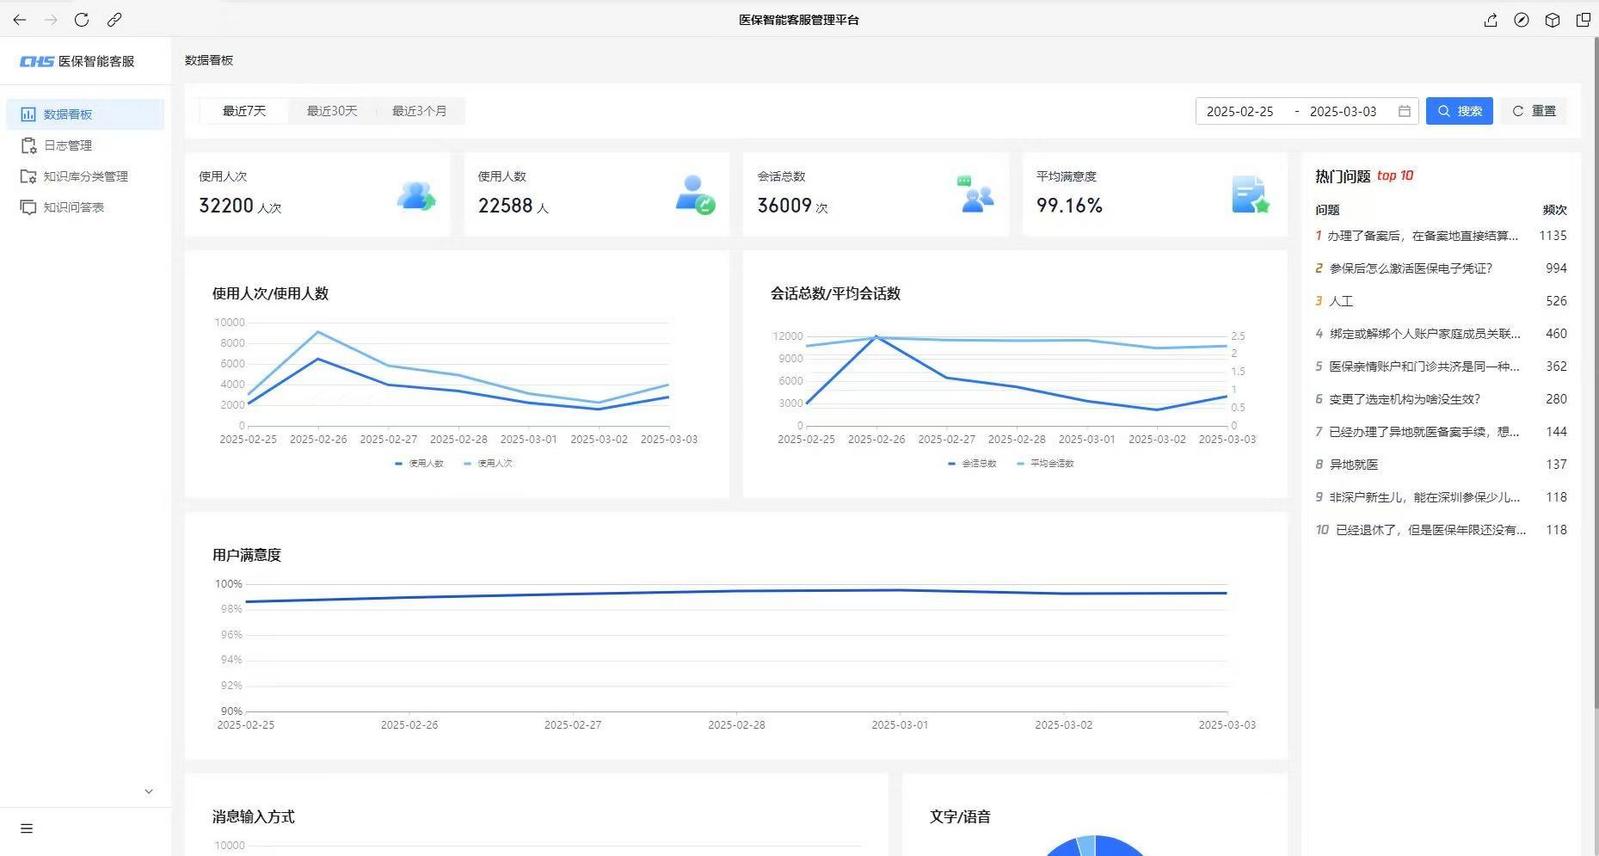The image size is (1599, 856).
Task: Click hot question 非深户新生儿，能在深圳参保
Action: [1424, 497]
